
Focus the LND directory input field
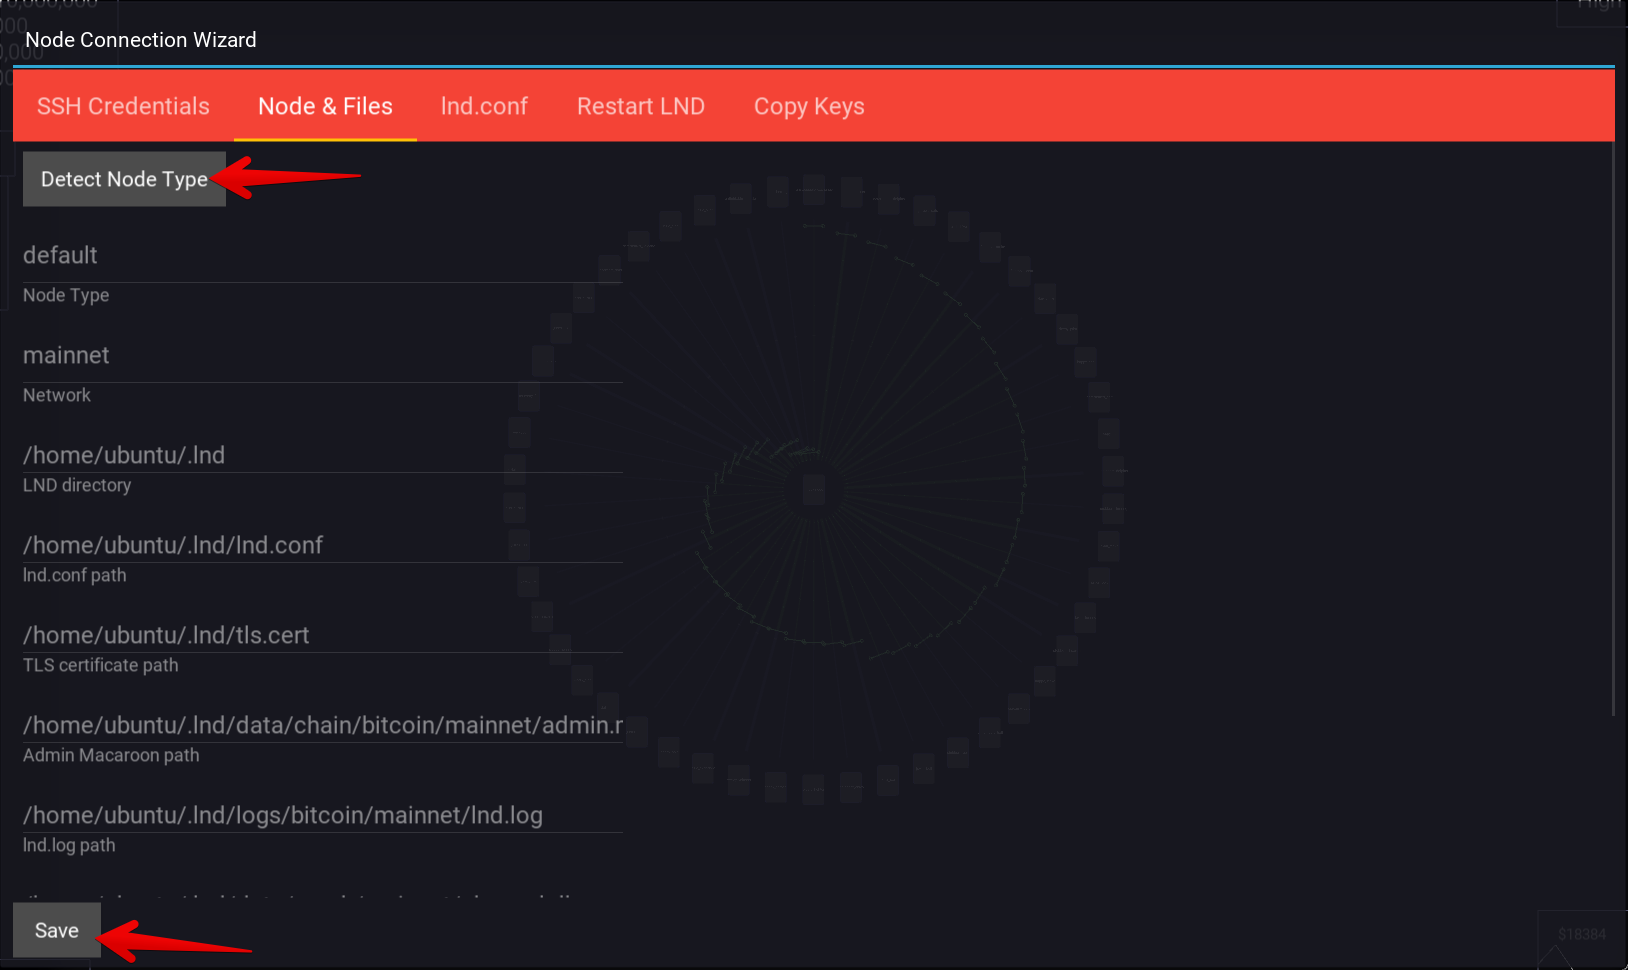coord(323,455)
